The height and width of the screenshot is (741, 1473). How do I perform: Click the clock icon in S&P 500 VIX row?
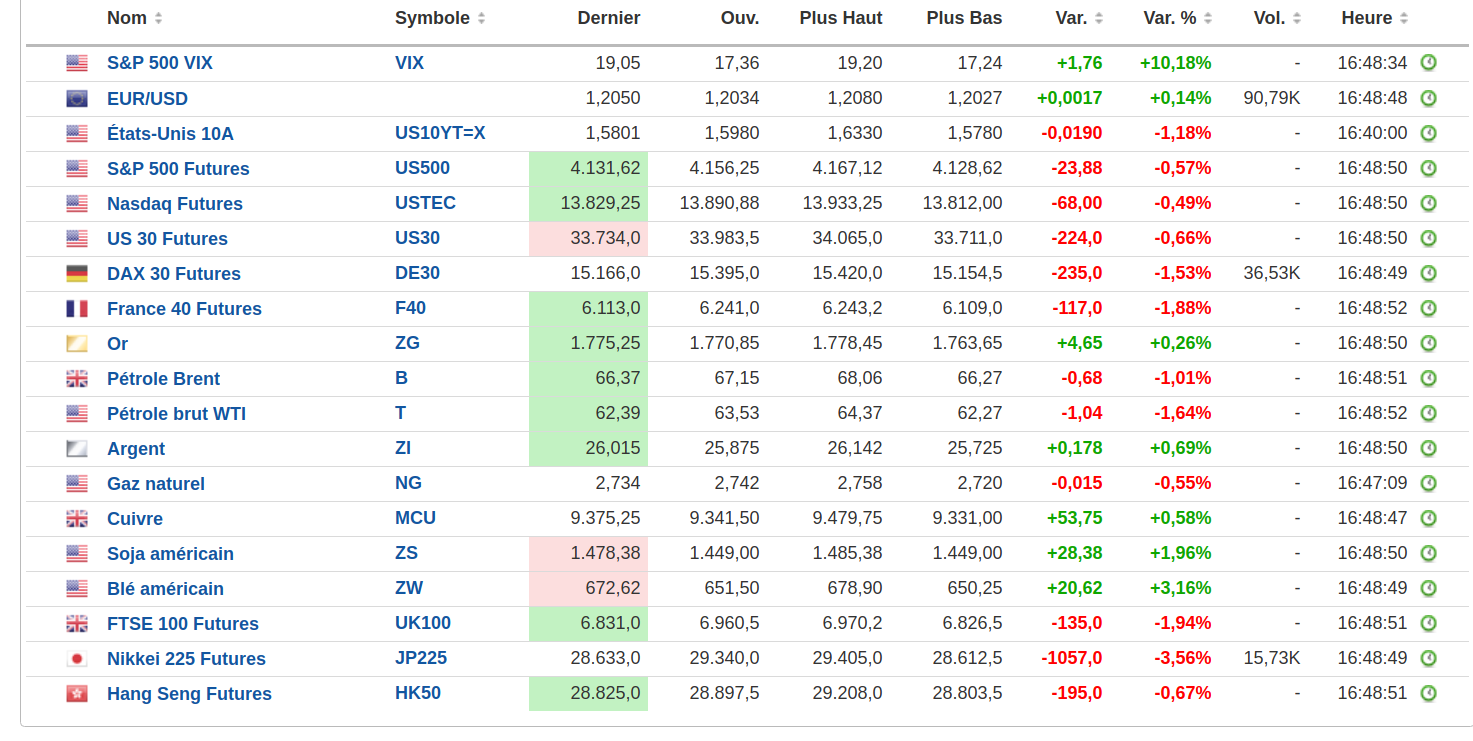point(1428,63)
